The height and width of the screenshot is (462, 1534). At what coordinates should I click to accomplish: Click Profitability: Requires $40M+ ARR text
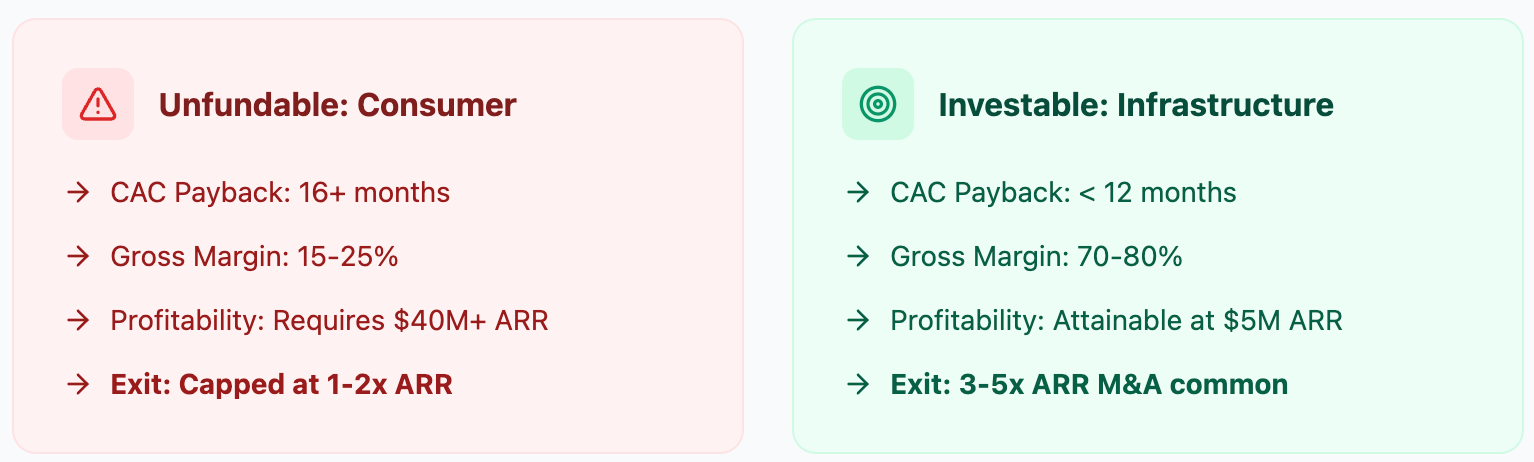click(x=329, y=321)
